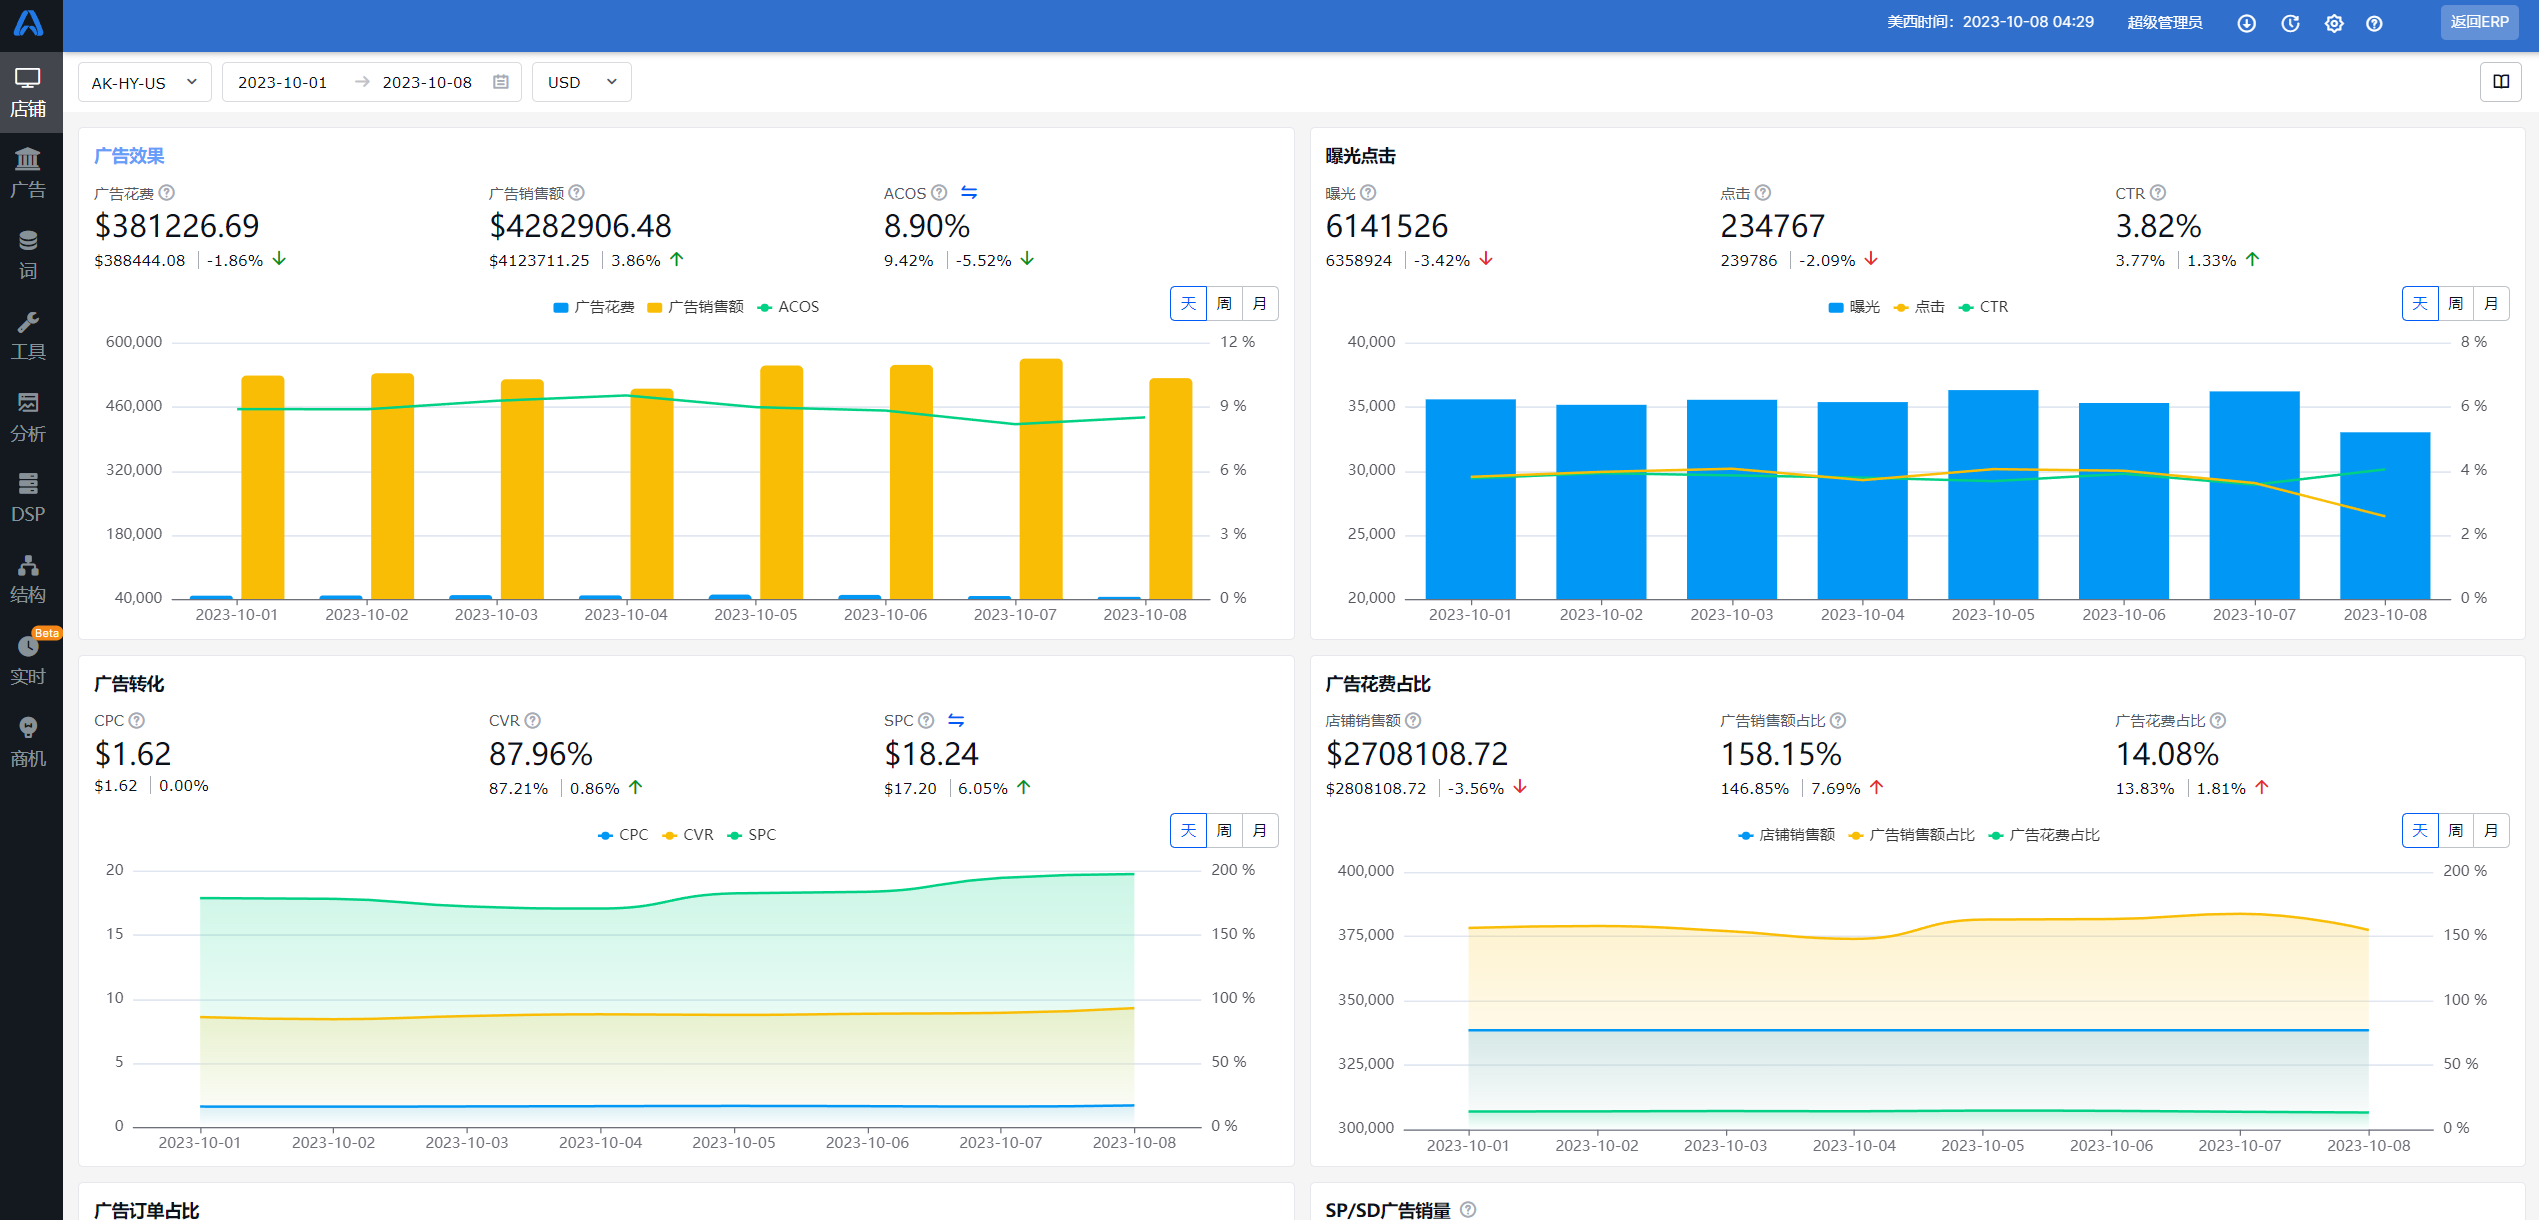Click help icon next to ACOS

click(938, 192)
